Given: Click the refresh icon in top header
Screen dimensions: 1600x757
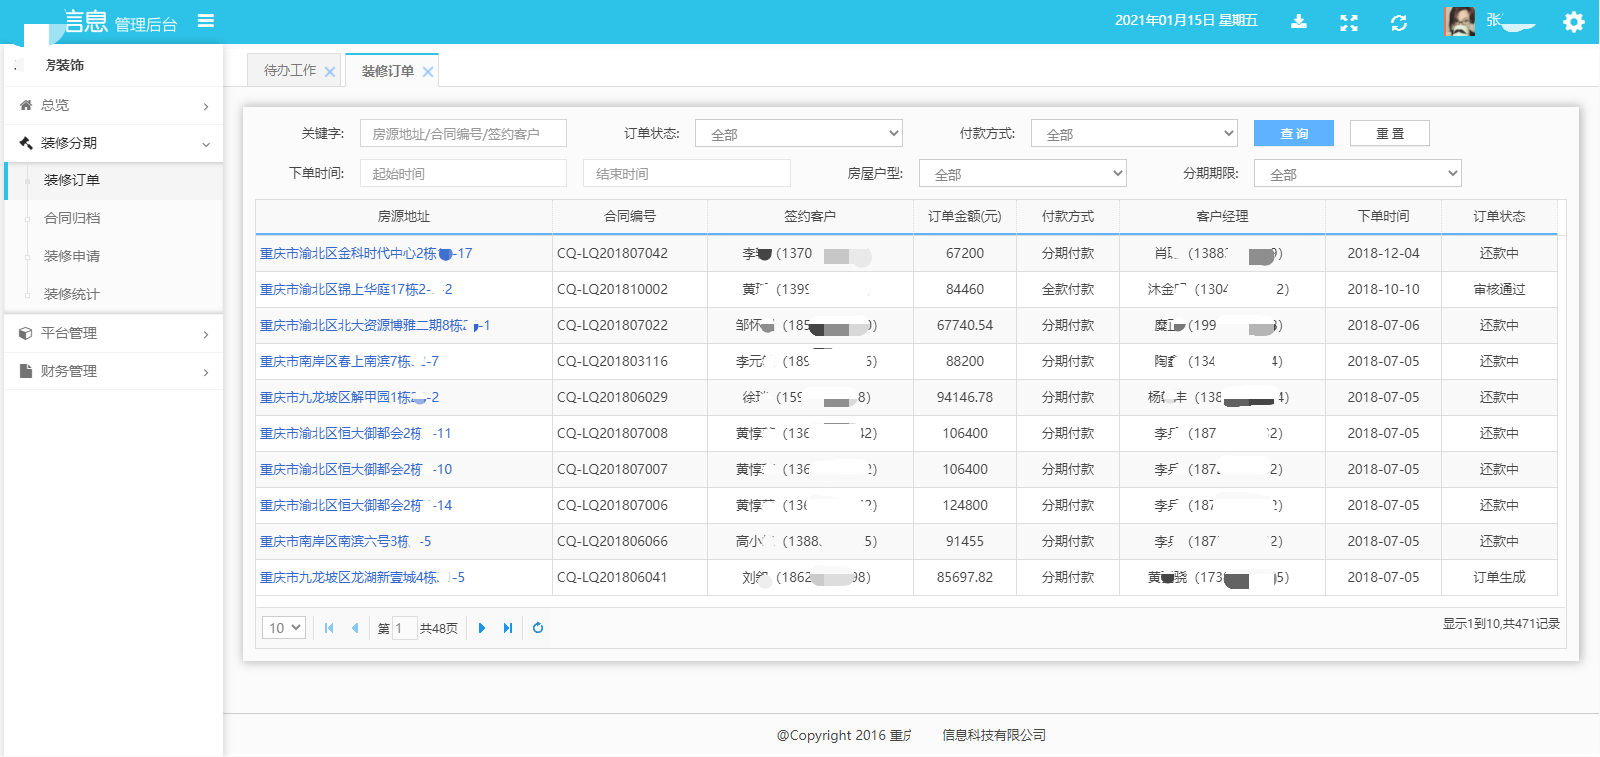Looking at the screenshot, I should pos(1399,22).
